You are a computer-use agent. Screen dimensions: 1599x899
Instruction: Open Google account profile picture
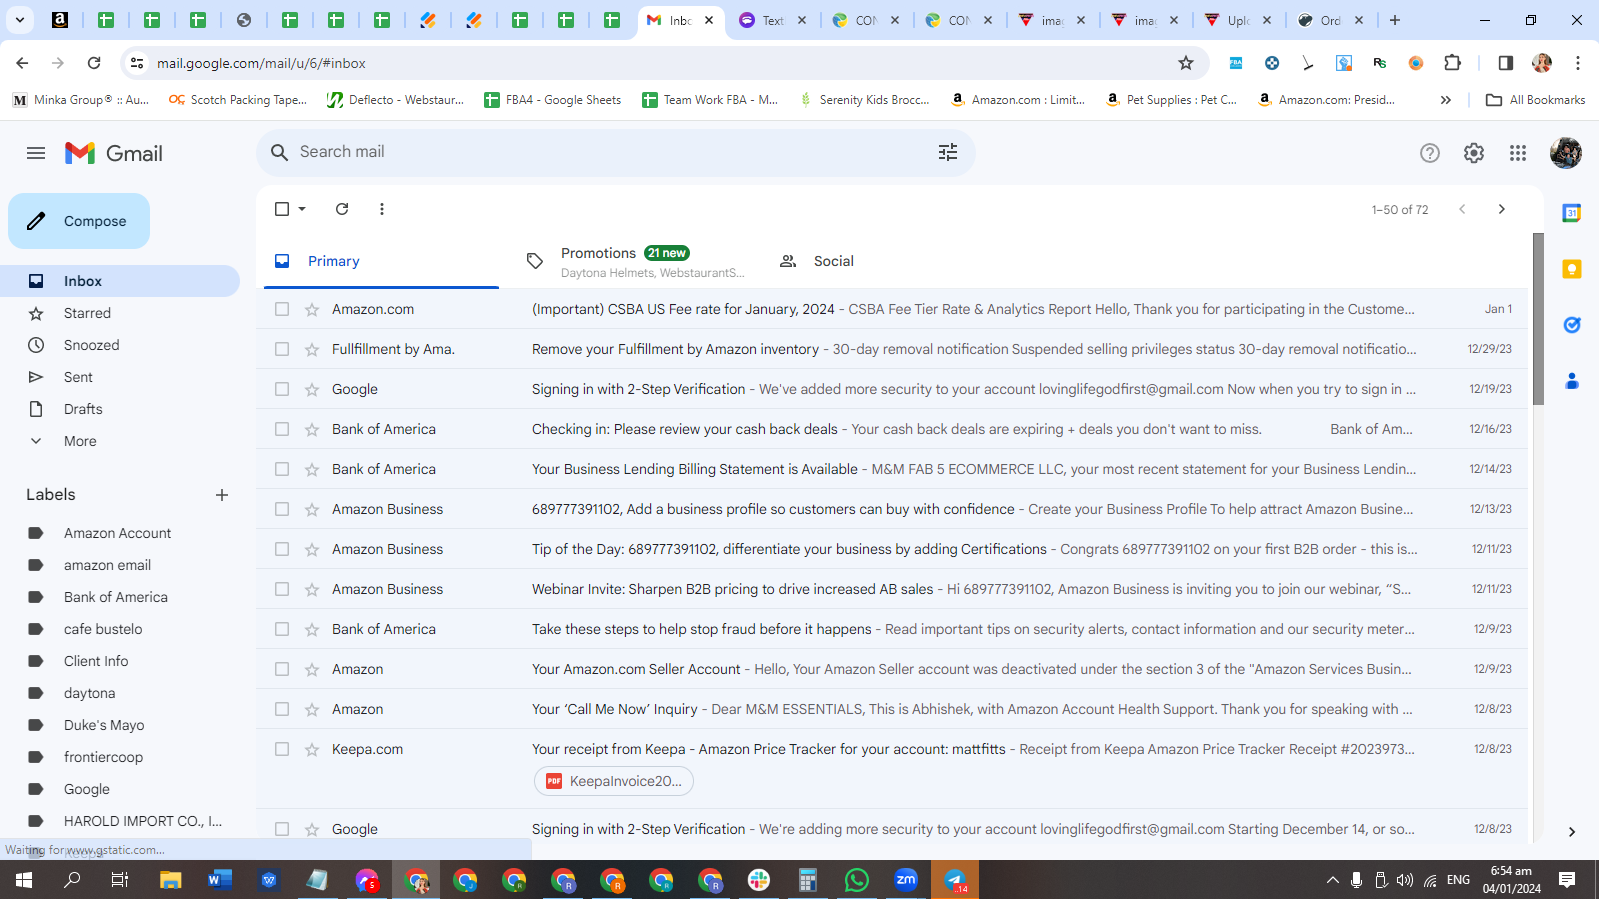[x=1566, y=153]
